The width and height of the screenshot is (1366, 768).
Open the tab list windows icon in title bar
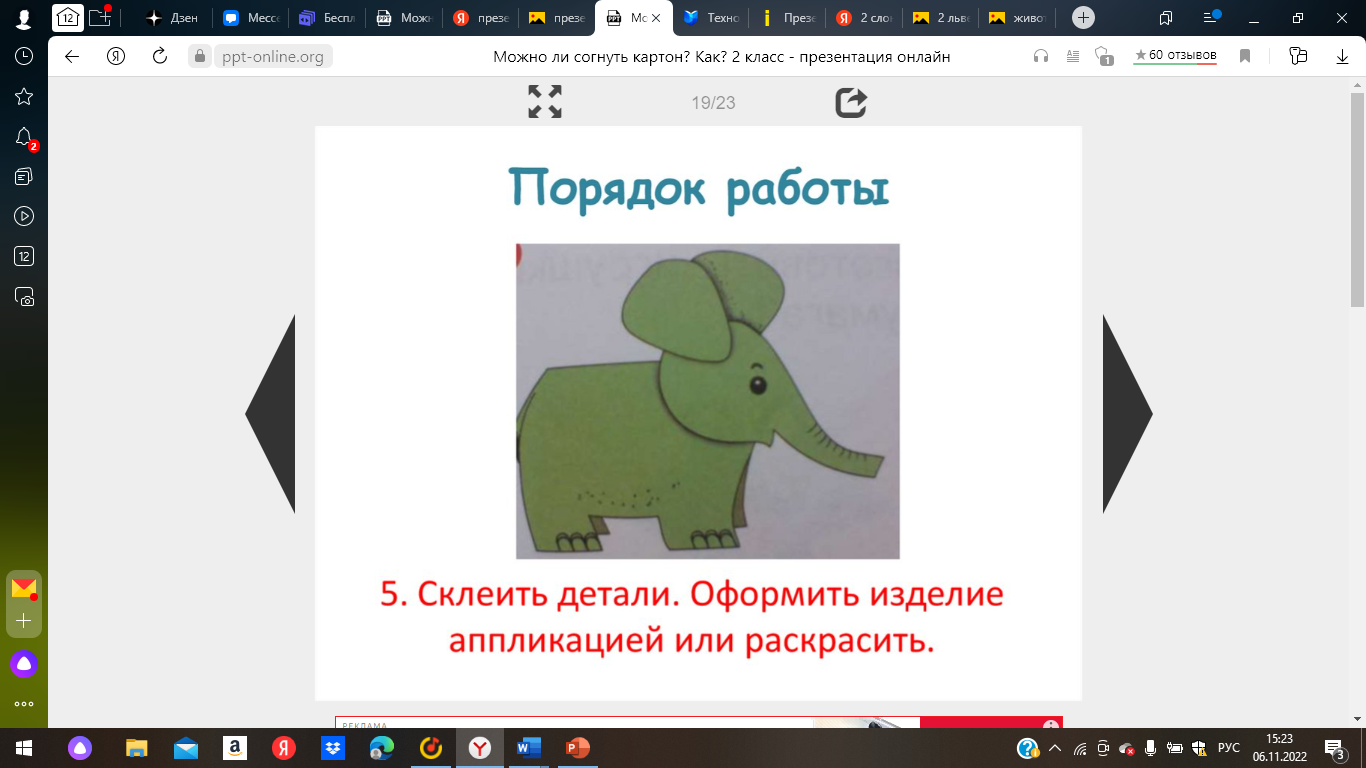[x=1166, y=18]
